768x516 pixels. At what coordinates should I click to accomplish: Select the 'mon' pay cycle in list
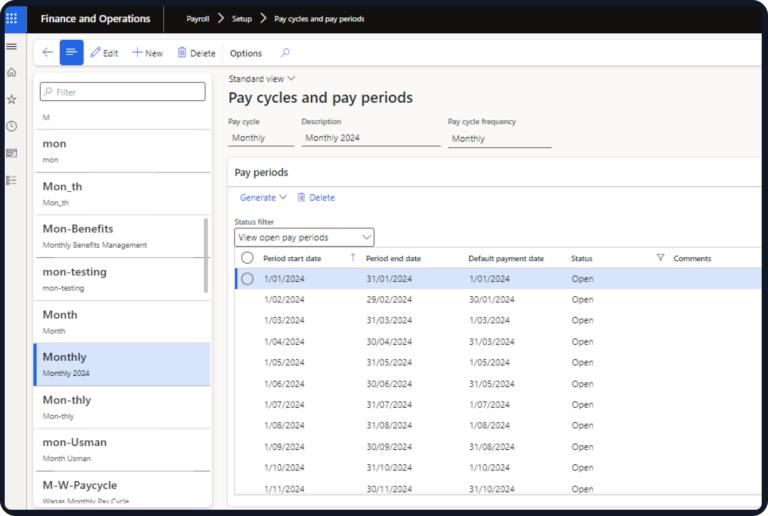pyautogui.click(x=122, y=151)
